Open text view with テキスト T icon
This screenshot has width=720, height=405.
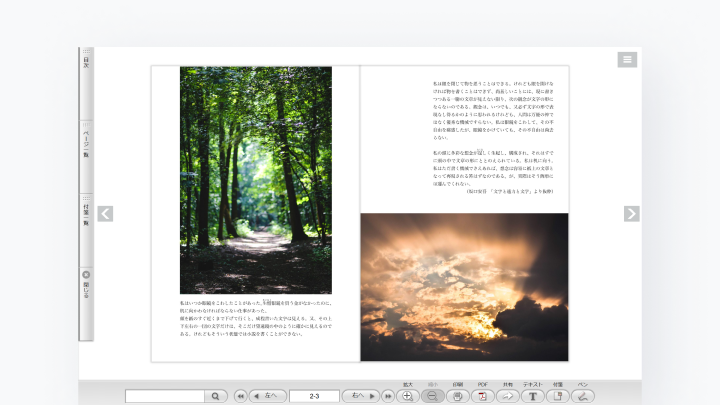click(533, 396)
